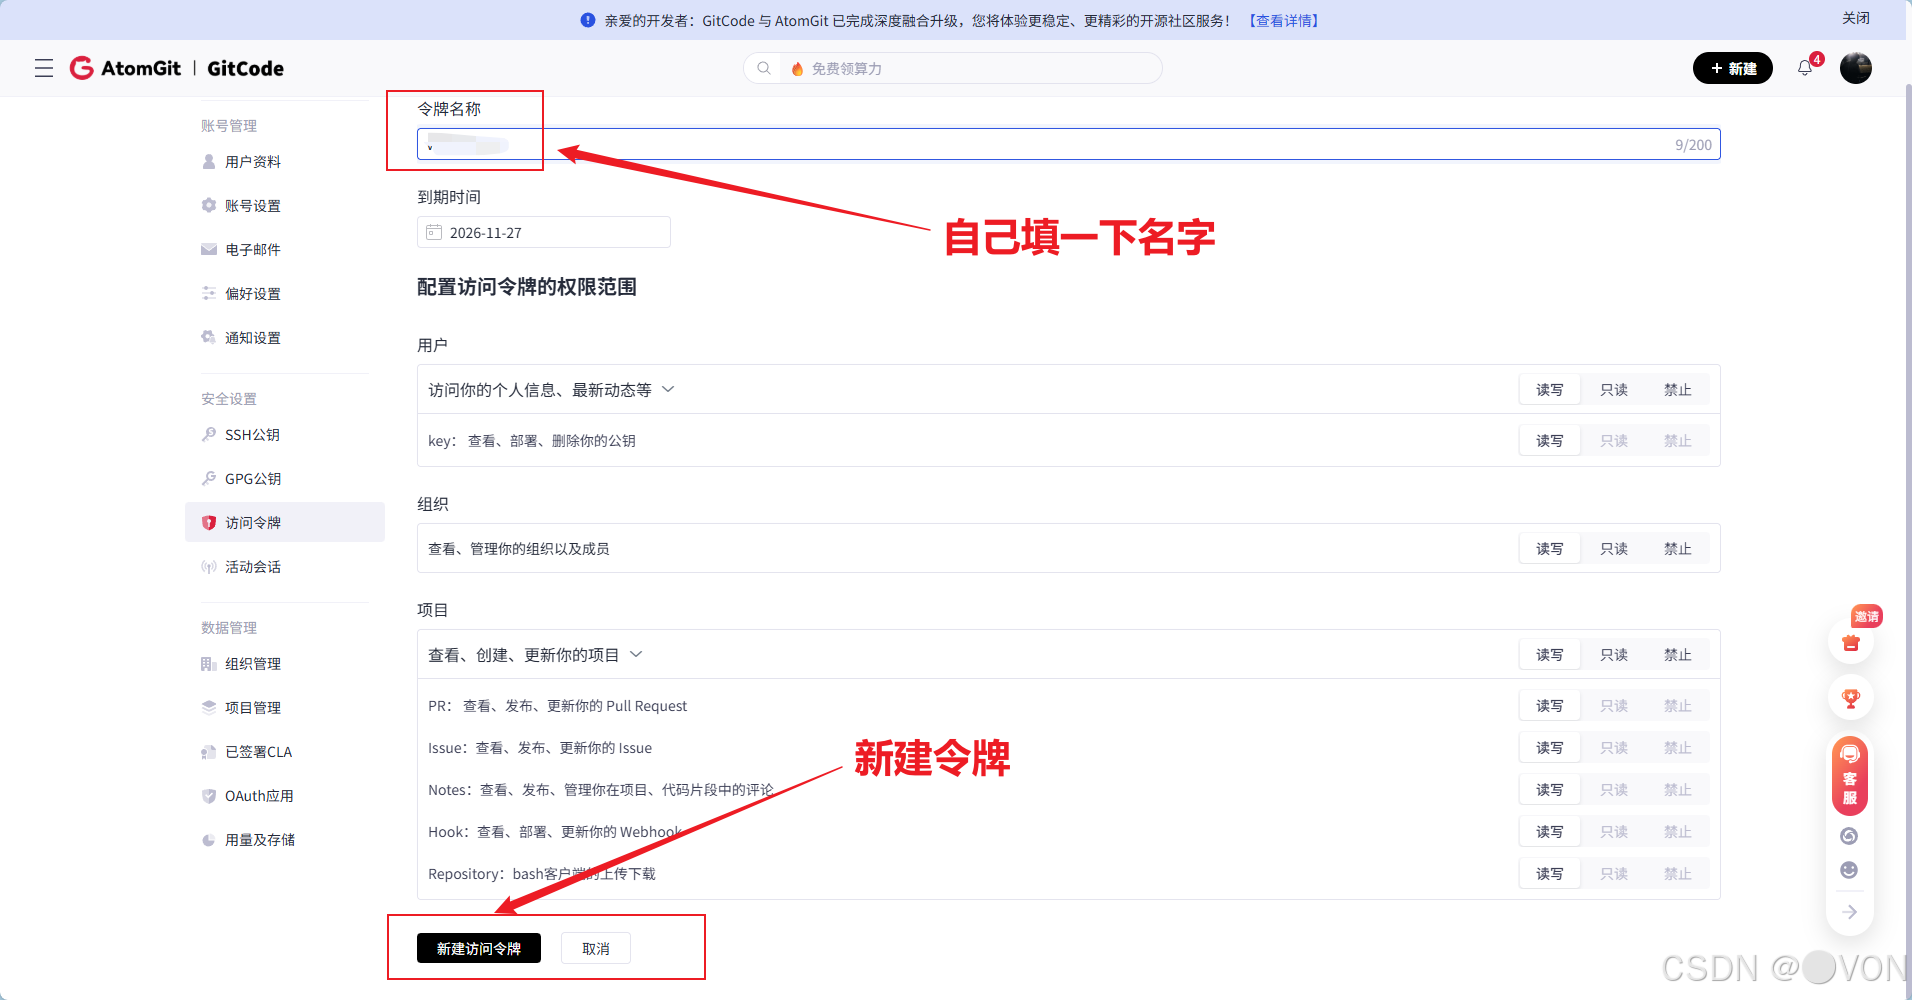The height and width of the screenshot is (1000, 1912).
Task: Set PR permission to 读写
Action: pos(1549,705)
